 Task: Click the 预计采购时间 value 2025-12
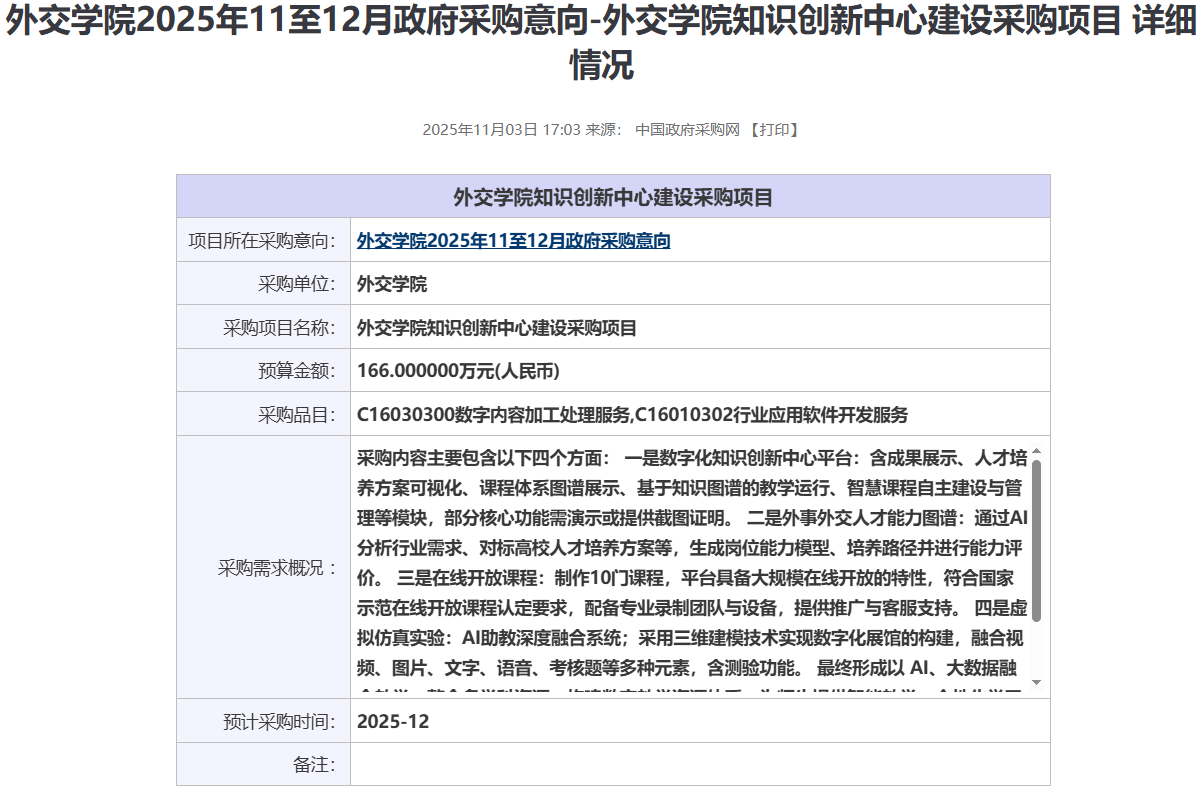[x=393, y=721]
